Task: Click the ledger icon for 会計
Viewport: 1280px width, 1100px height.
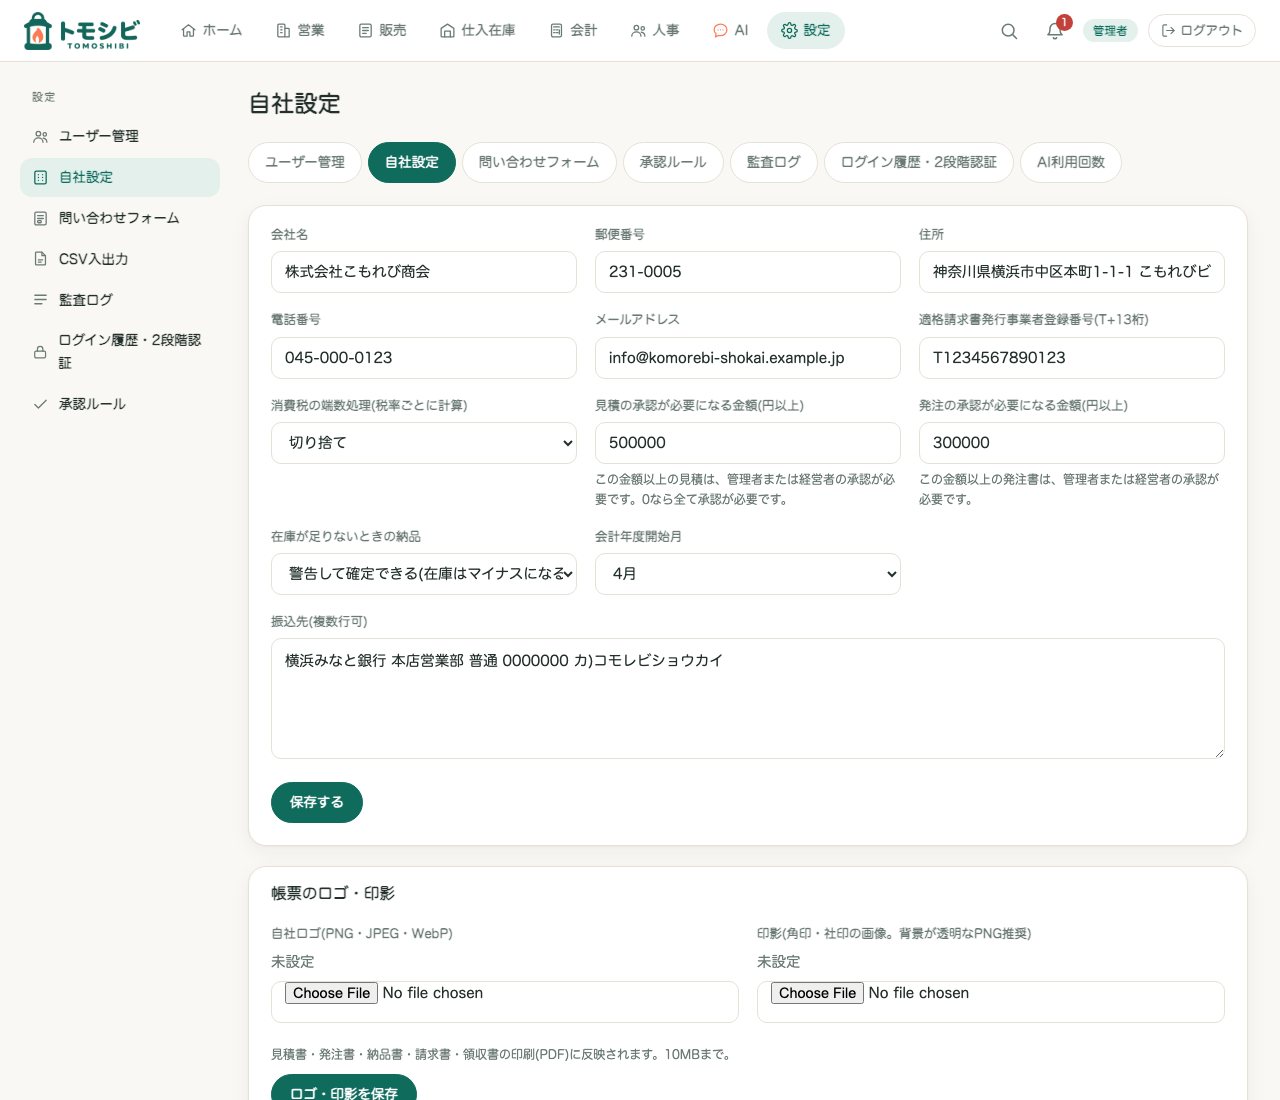Action: 556,31
